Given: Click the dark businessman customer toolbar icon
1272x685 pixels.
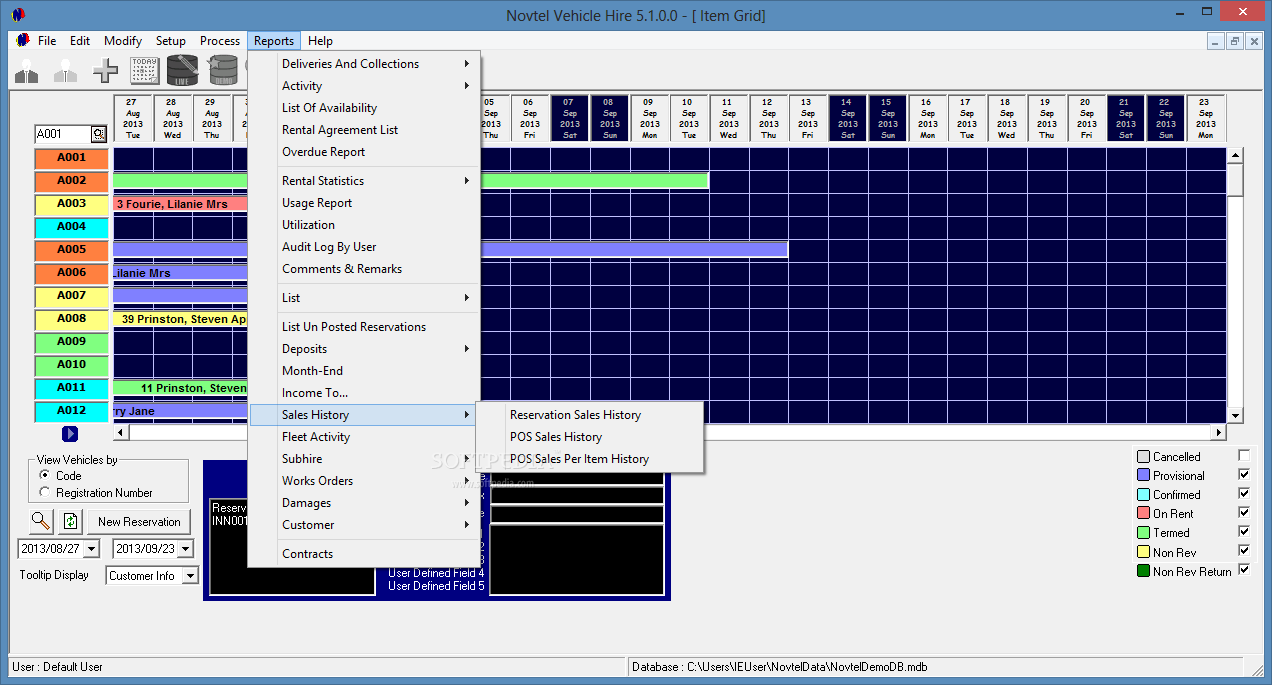Looking at the screenshot, I should [x=27, y=71].
